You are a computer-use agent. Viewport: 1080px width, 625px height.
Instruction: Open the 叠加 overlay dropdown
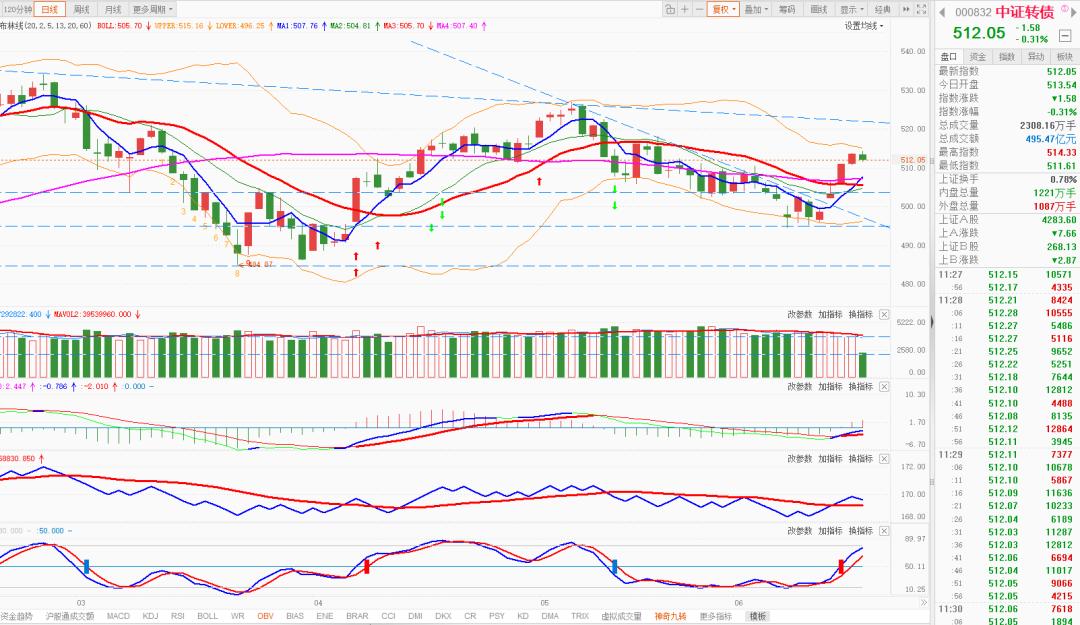tap(756, 10)
